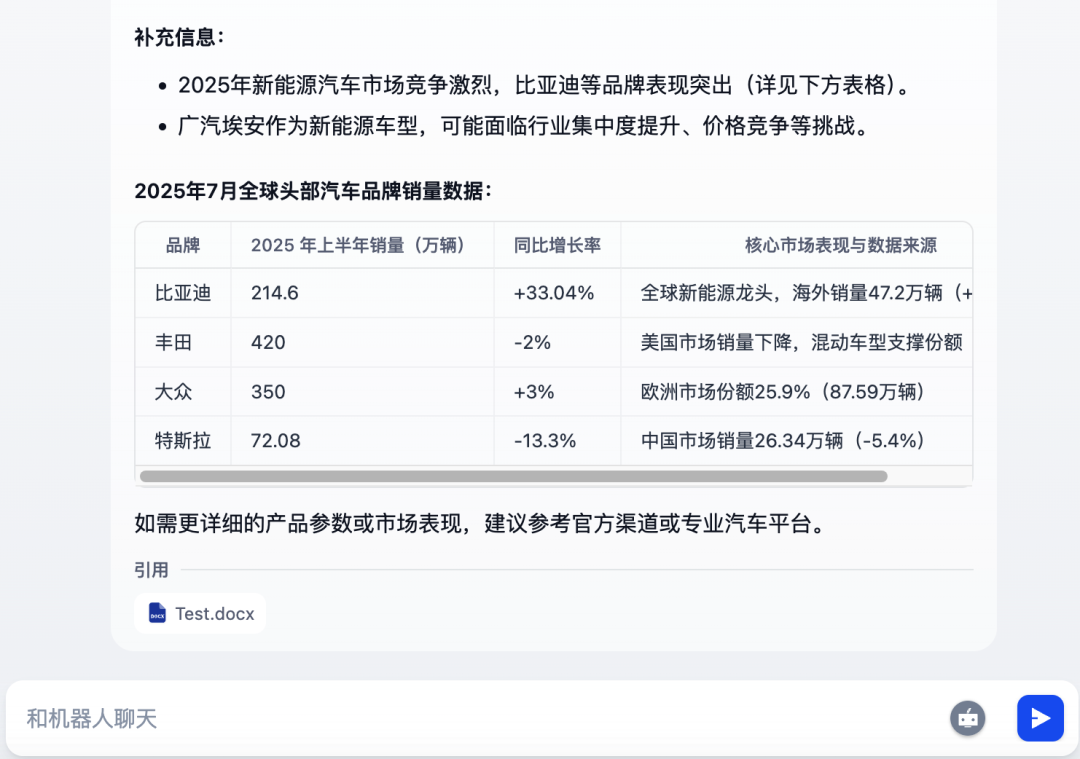The height and width of the screenshot is (759, 1080).
Task: Click the 比亚迪 brand cell
Action: pyautogui.click(x=183, y=293)
